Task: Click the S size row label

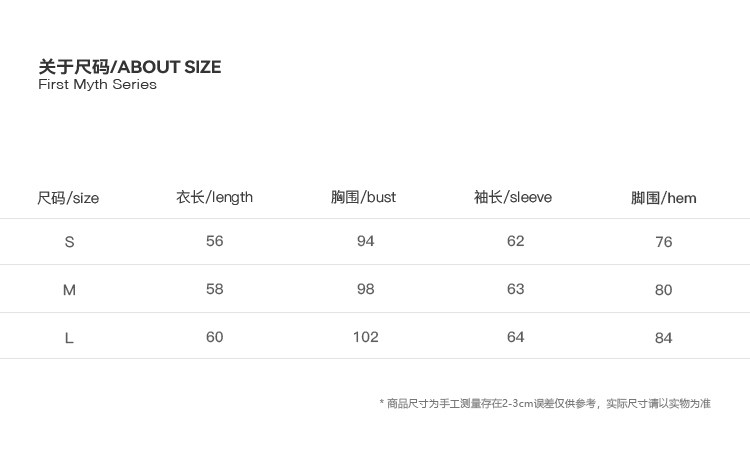Action: (x=69, y=242)
